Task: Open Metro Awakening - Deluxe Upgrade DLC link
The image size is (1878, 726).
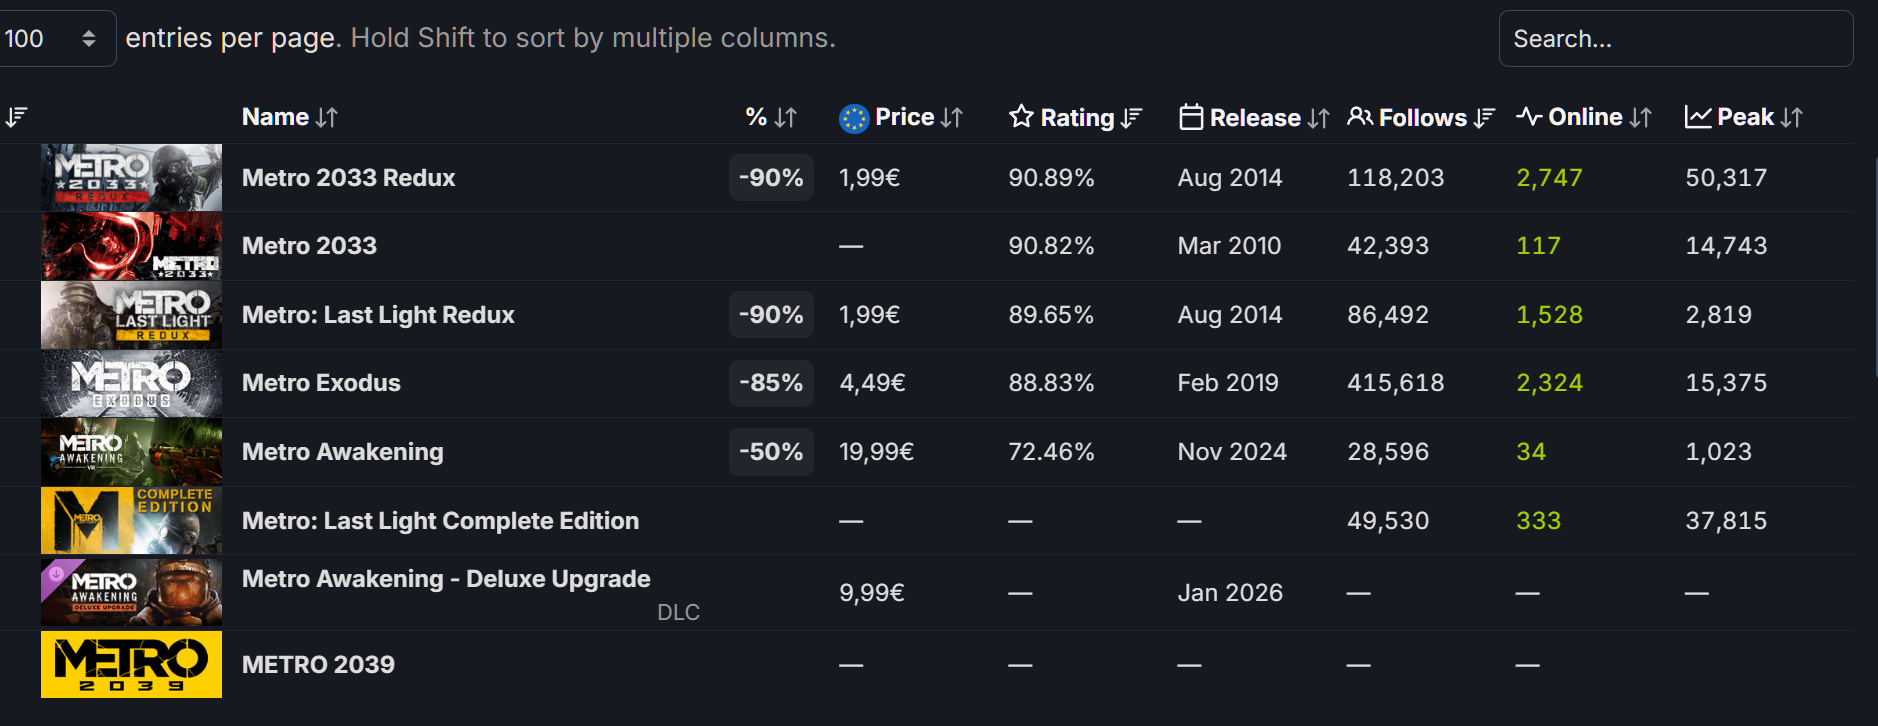Action: tap(446, 579)
